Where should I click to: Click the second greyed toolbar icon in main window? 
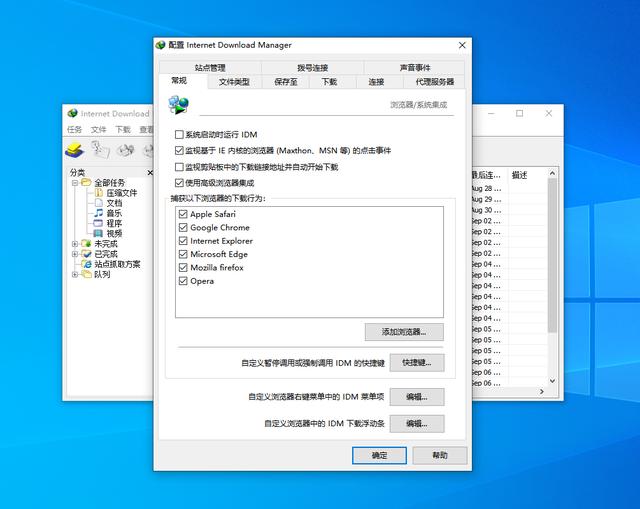point(100,150)
